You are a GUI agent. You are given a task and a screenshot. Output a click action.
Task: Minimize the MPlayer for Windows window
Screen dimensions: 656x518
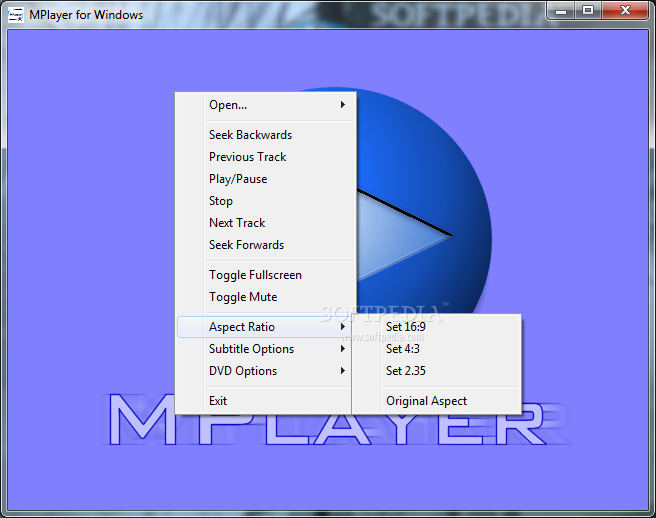tap(561, 10)
